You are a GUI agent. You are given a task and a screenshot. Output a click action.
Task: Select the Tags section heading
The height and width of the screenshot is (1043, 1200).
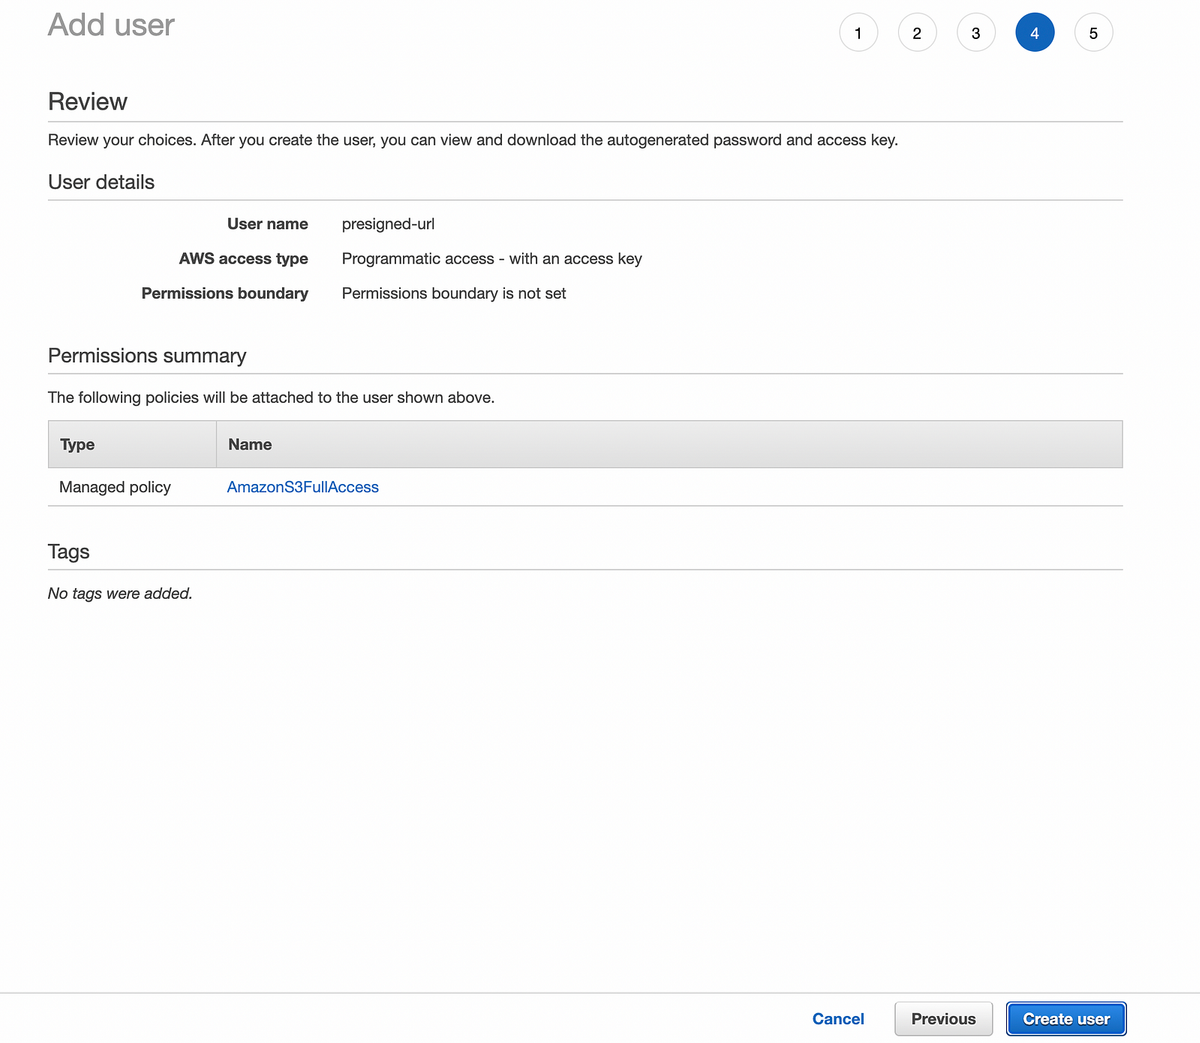(69, 552)
